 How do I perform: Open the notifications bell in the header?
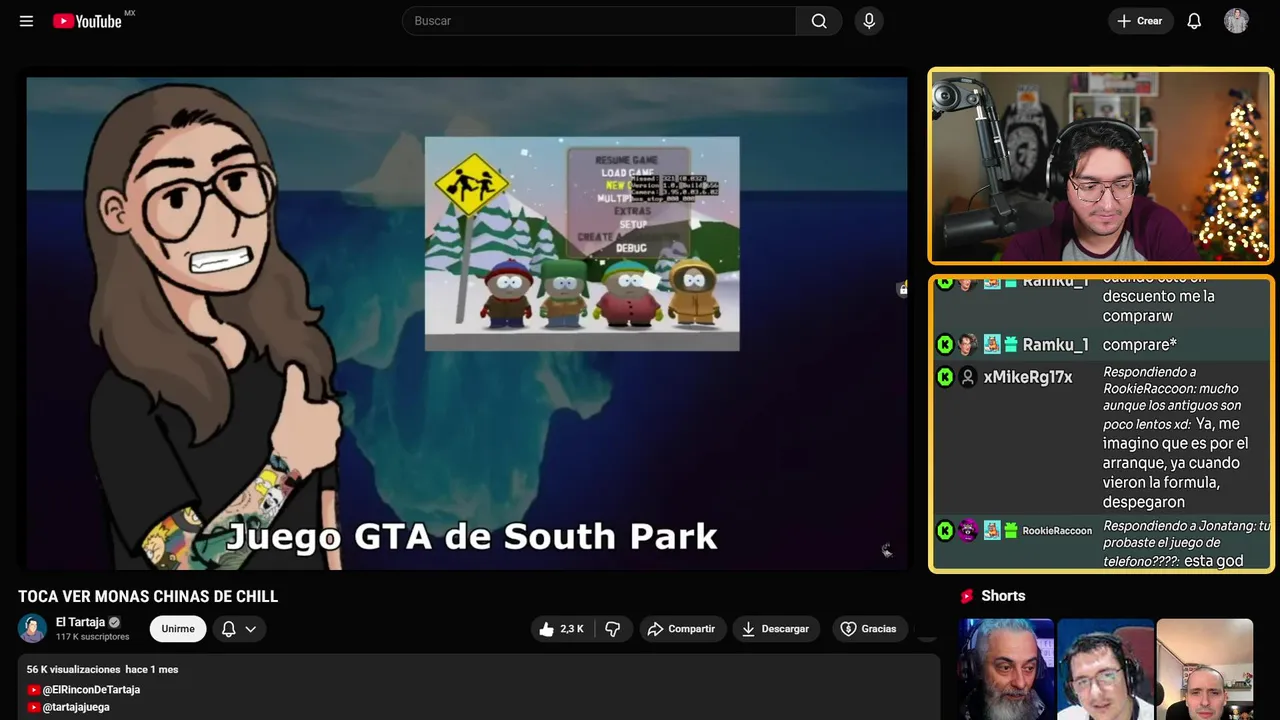(x=1194, y=21)
